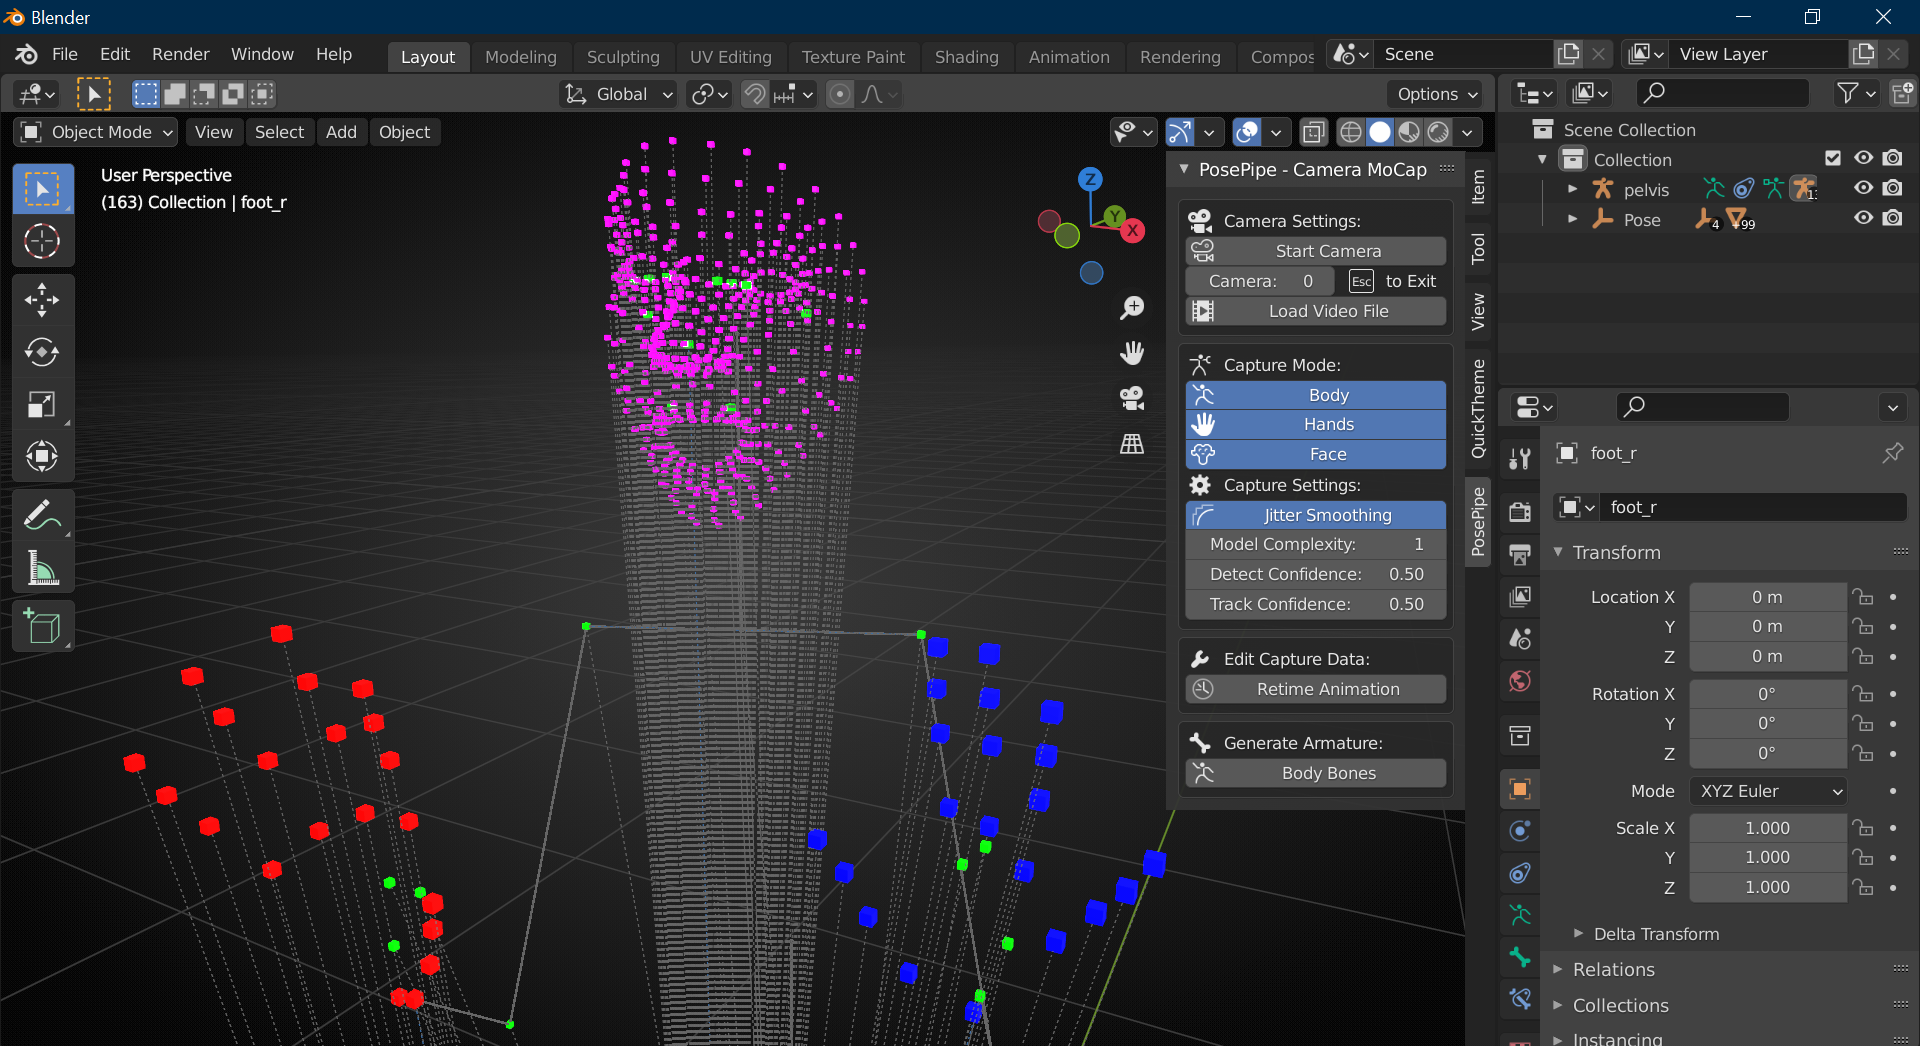Click the Location X value field

[1768, 597]
